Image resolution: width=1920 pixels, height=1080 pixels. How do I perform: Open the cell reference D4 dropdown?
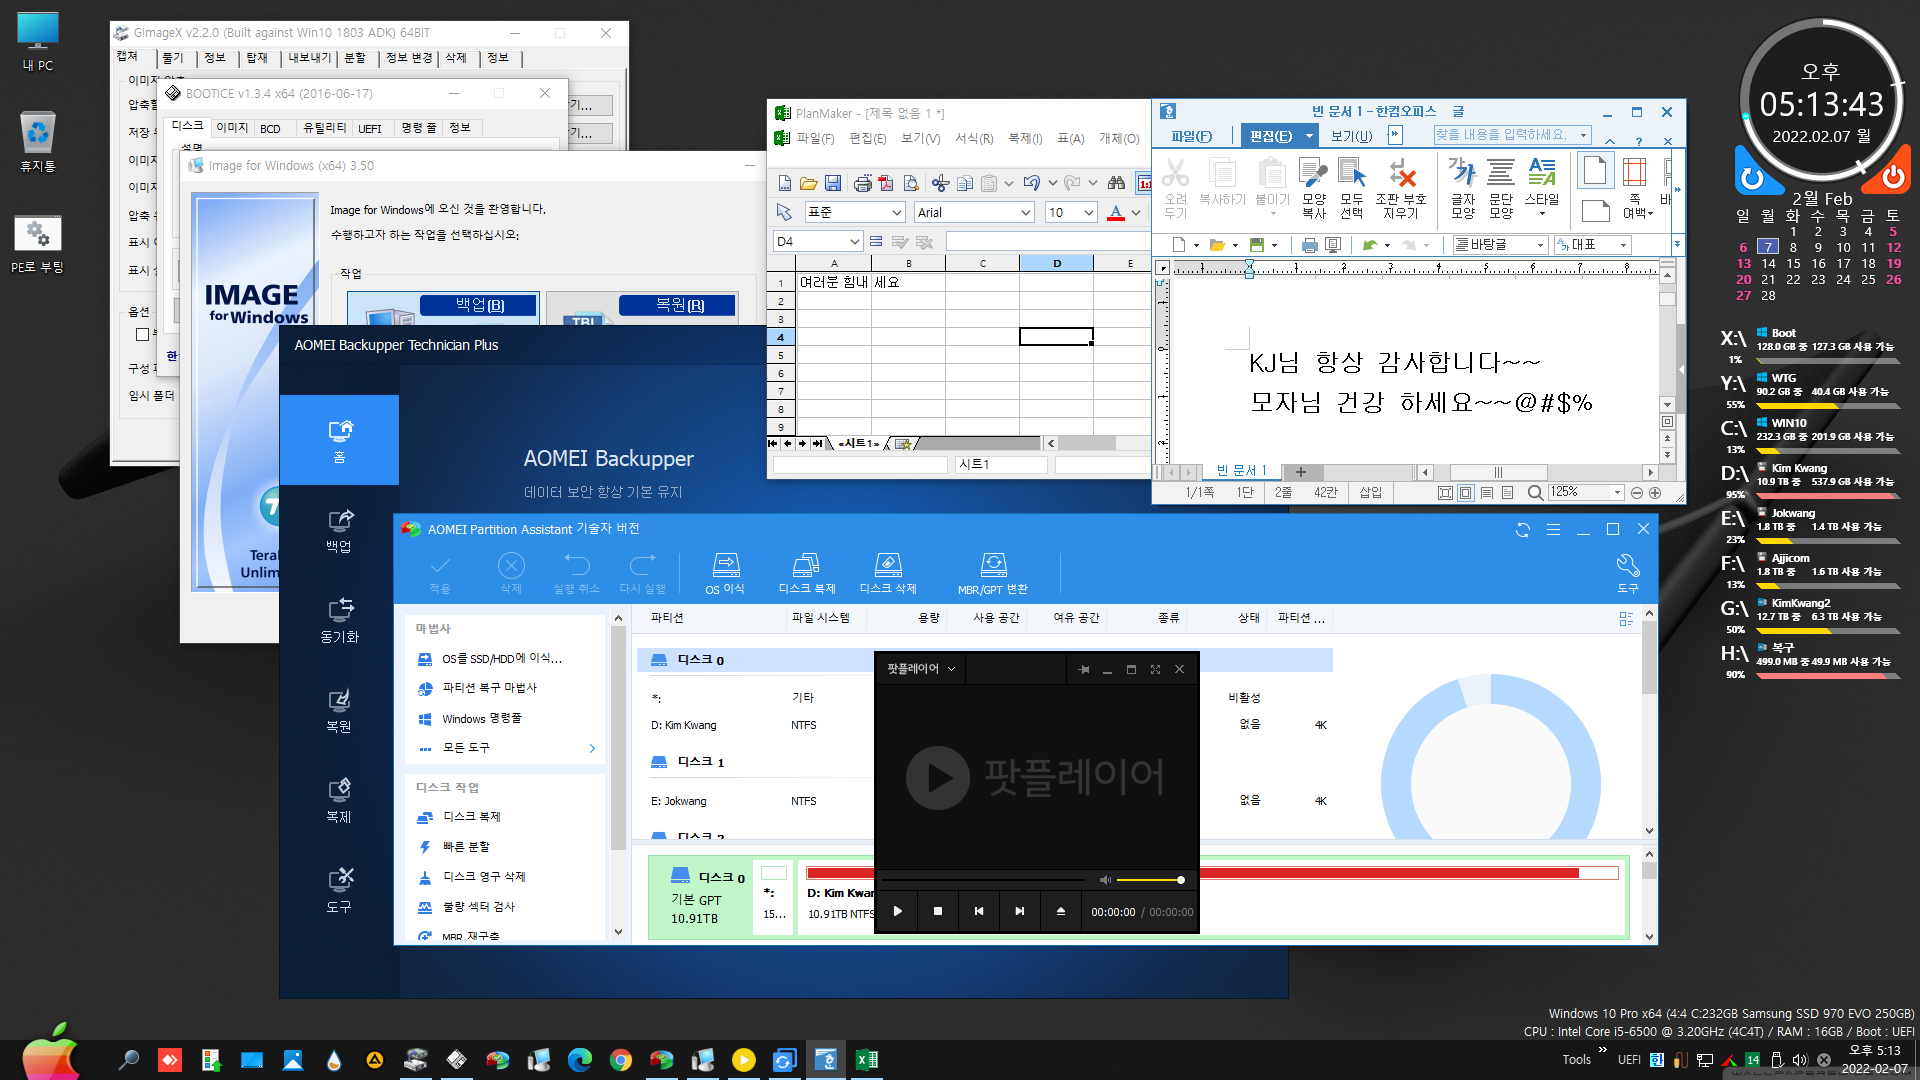854,241
